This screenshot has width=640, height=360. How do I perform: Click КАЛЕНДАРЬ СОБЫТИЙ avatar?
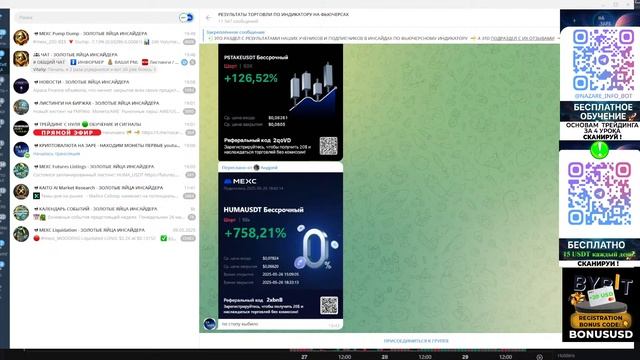21,213
